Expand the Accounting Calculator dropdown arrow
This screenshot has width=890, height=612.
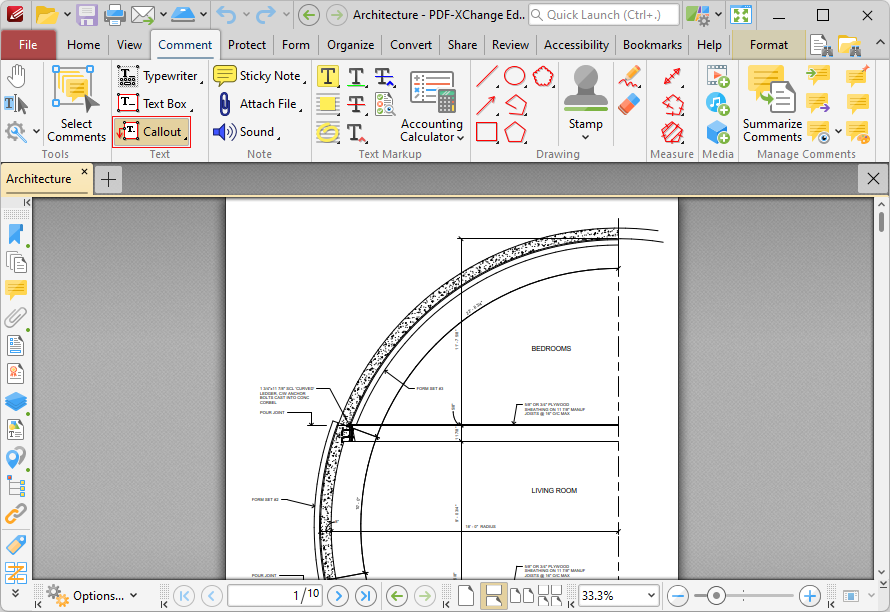coord(460,137)
